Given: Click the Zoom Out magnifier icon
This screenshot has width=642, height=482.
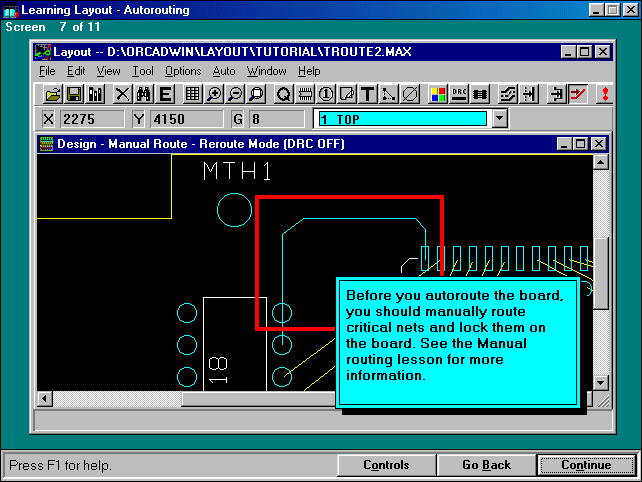Looking at the screenshot, I should tap(235, 94).
